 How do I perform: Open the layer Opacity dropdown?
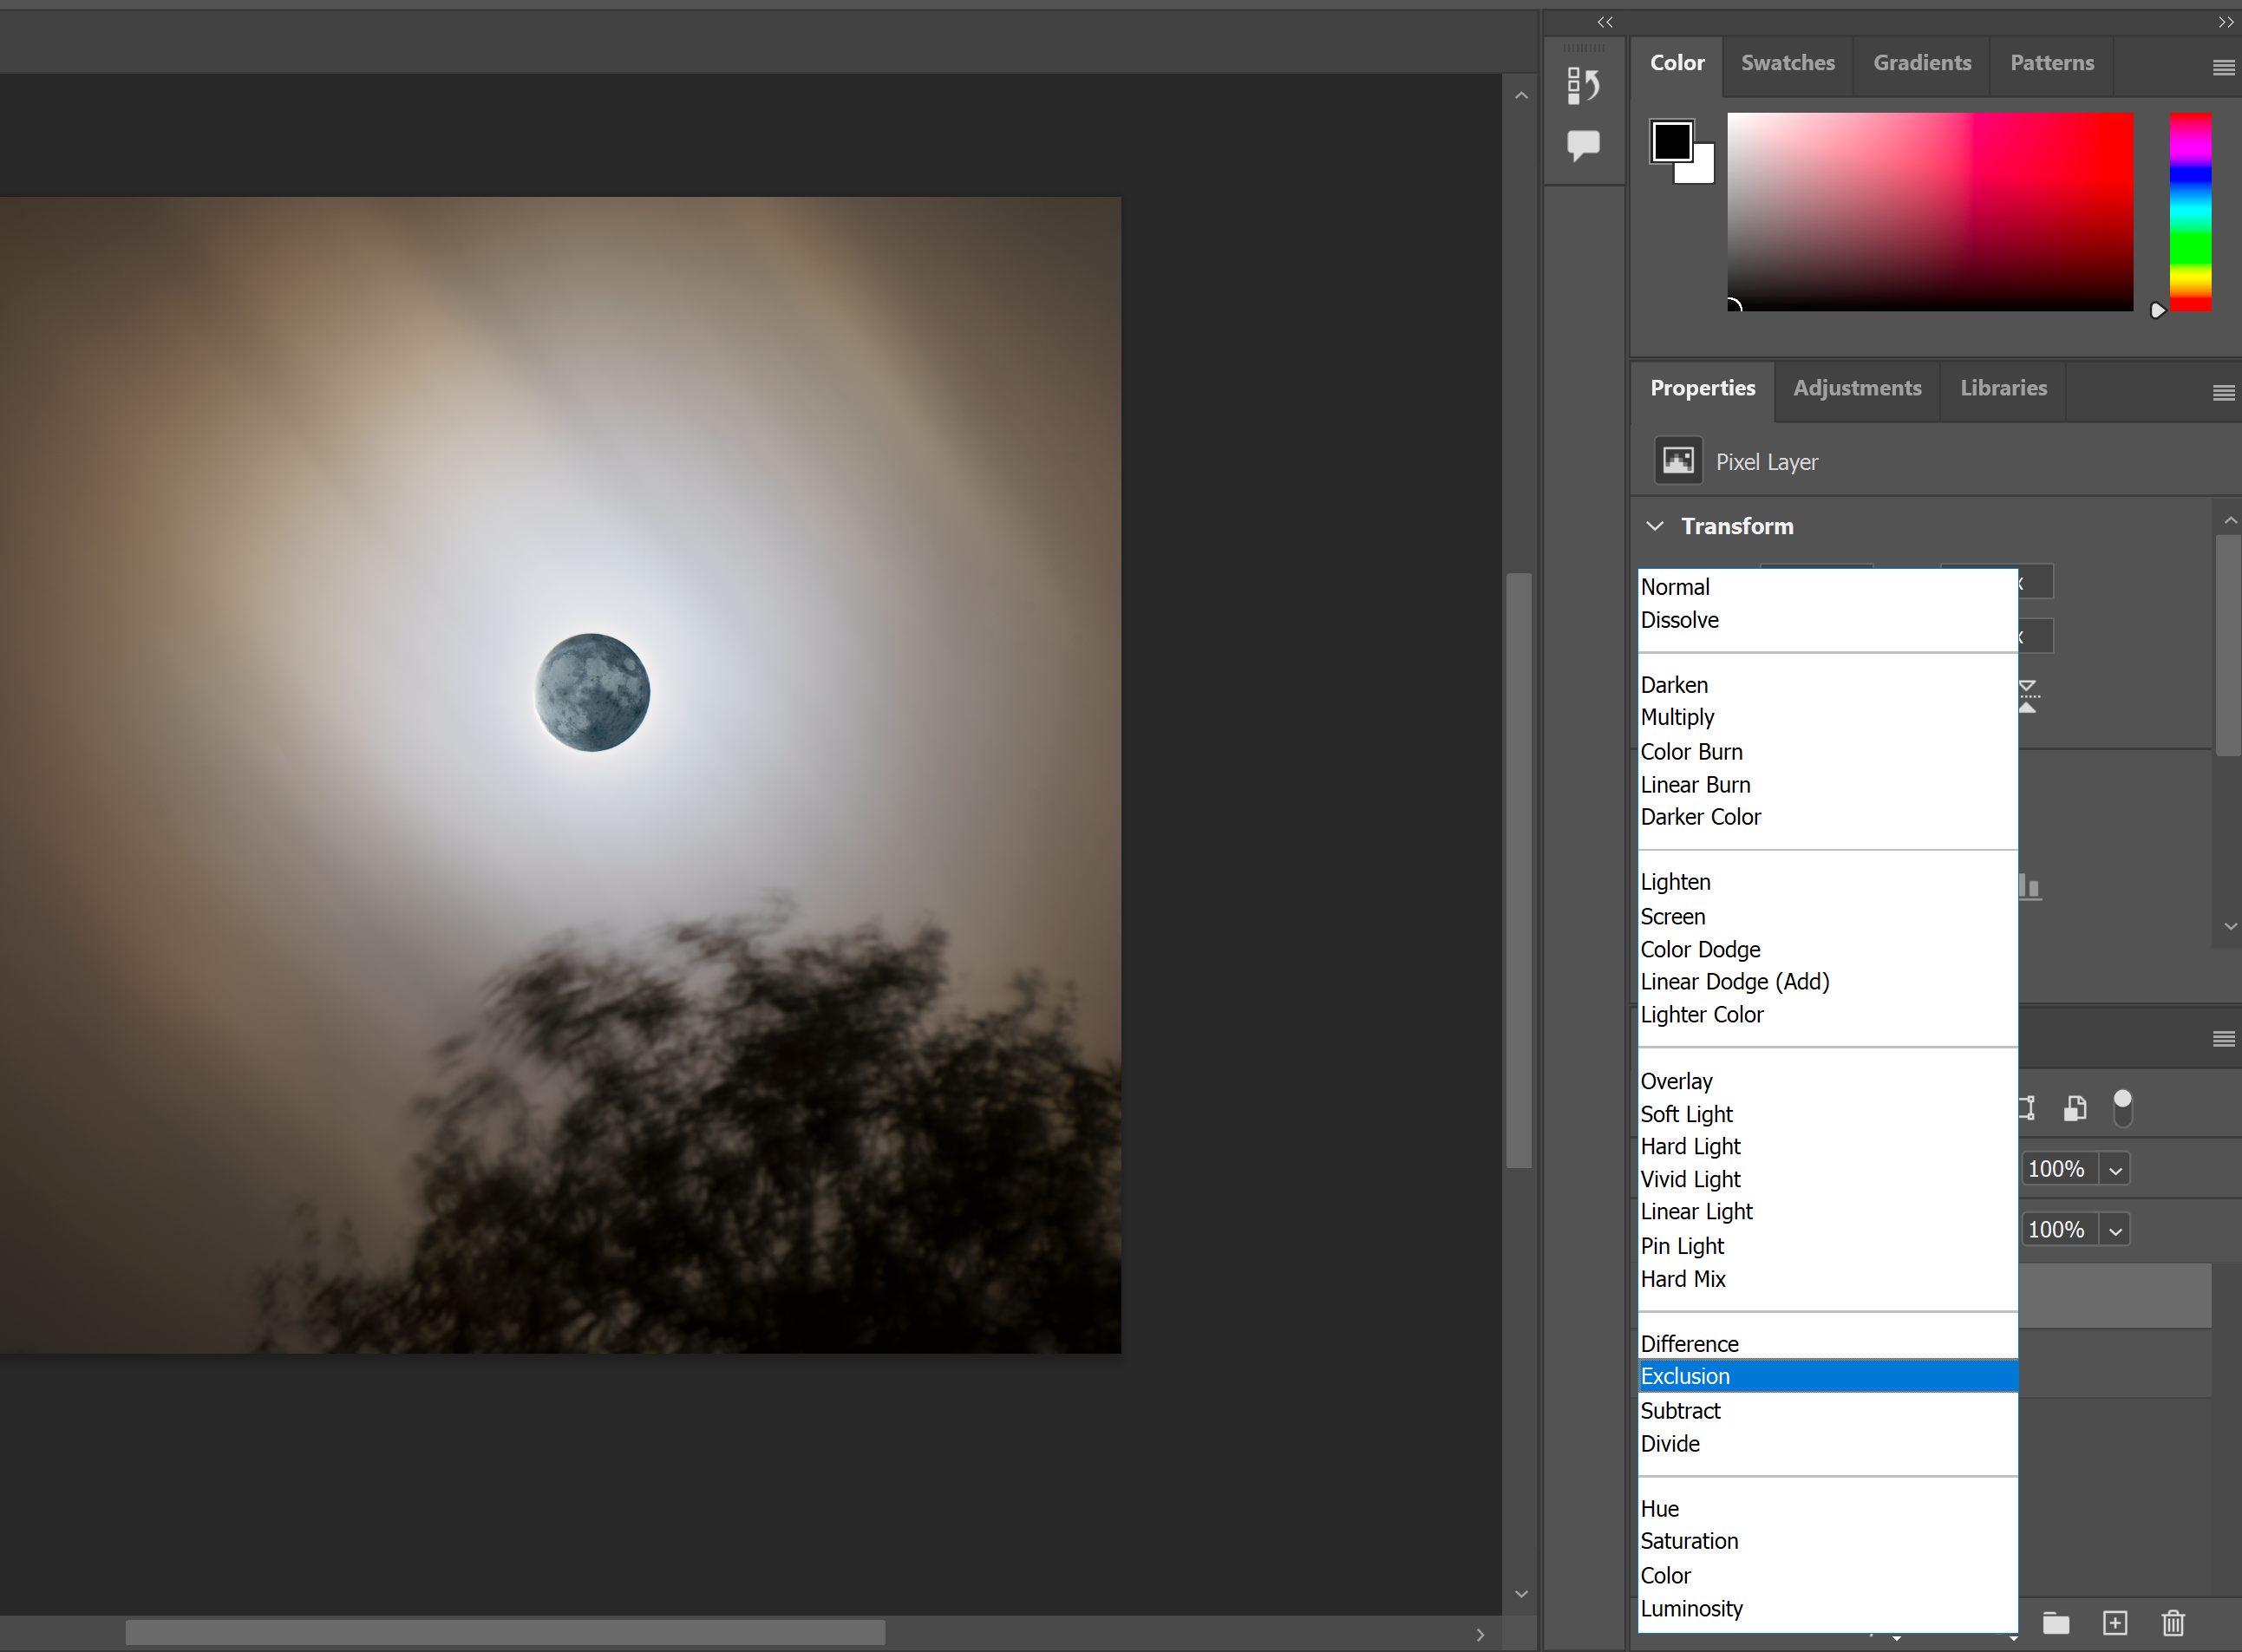coord(2115,1168)
